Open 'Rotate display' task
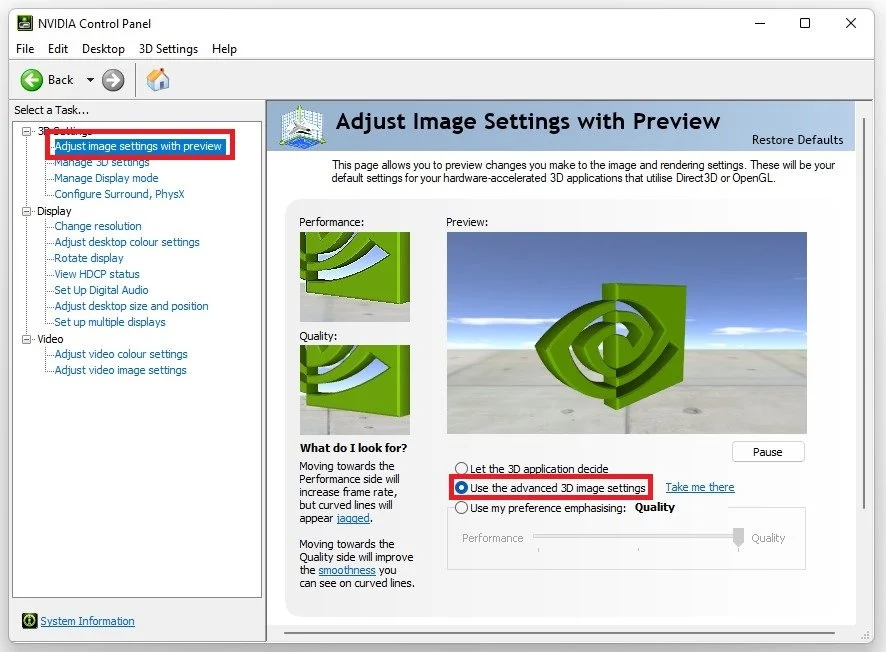886x652 pixels. point(89,258)
